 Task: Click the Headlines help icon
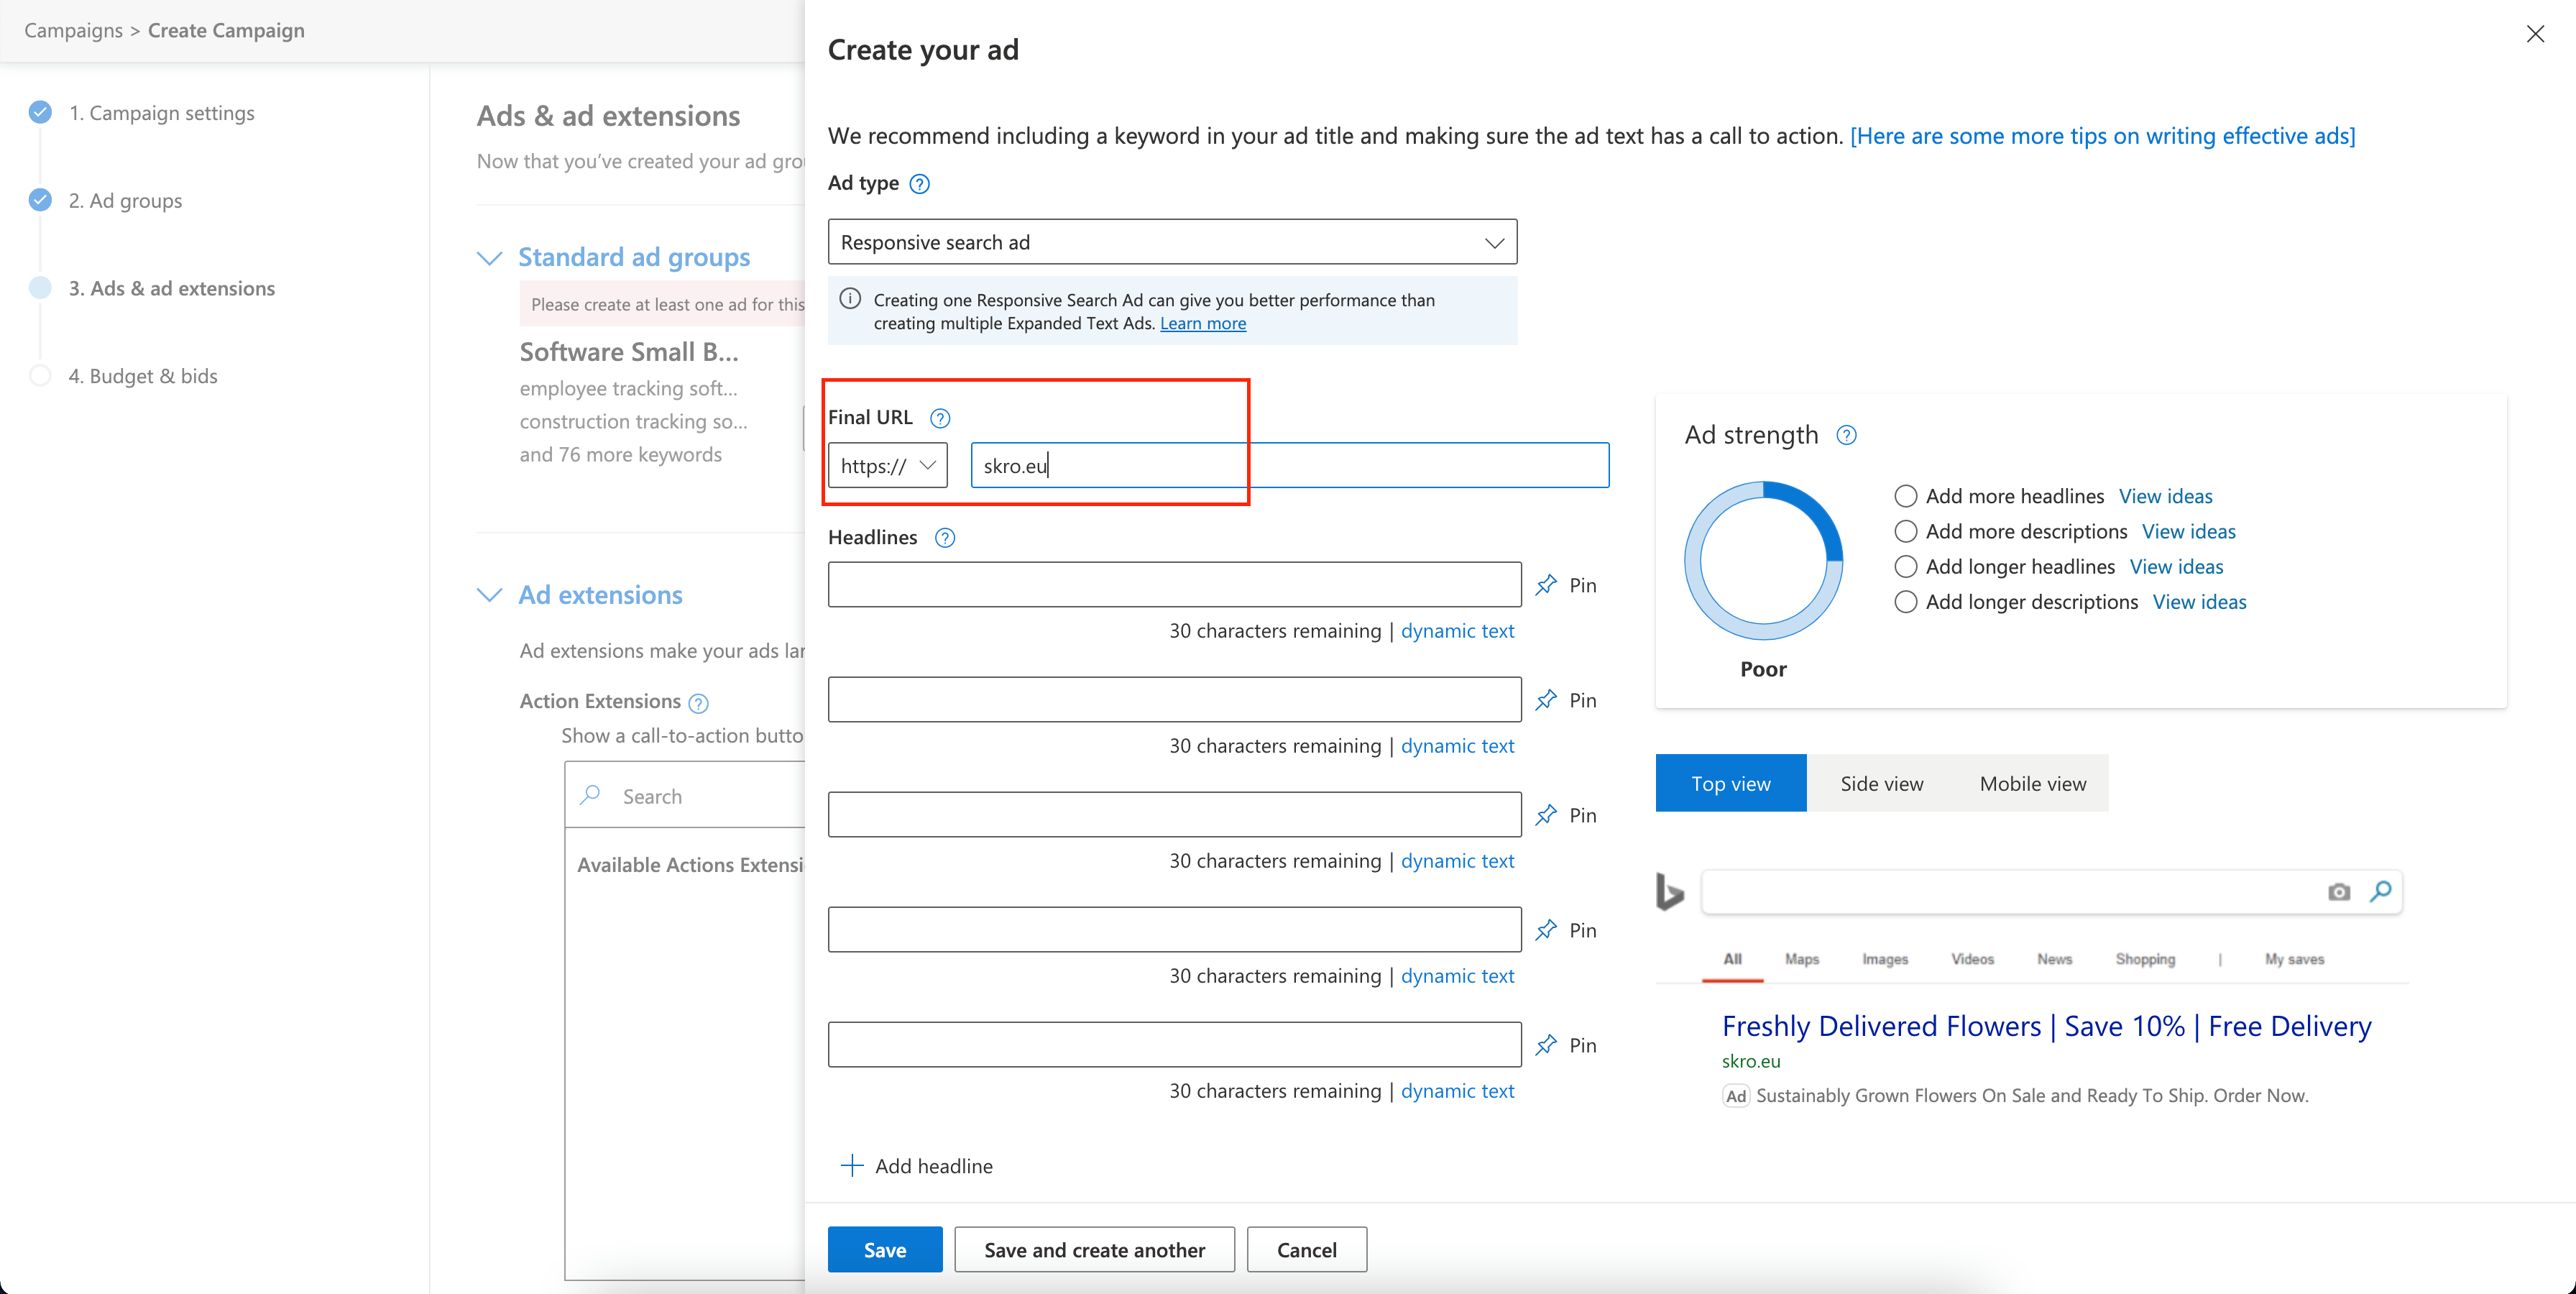[945, 538]
